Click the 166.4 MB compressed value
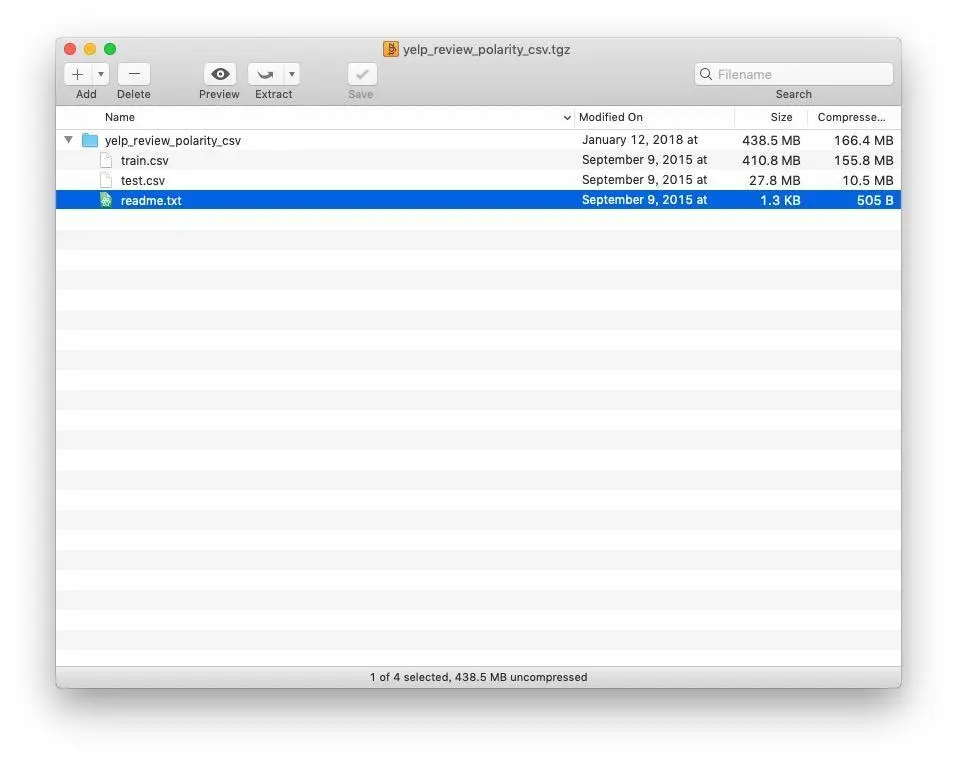 [864, 140]
